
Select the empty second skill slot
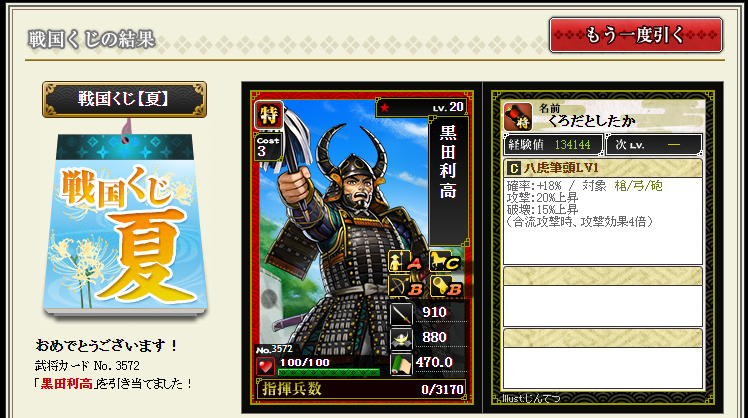pos(603,297)
